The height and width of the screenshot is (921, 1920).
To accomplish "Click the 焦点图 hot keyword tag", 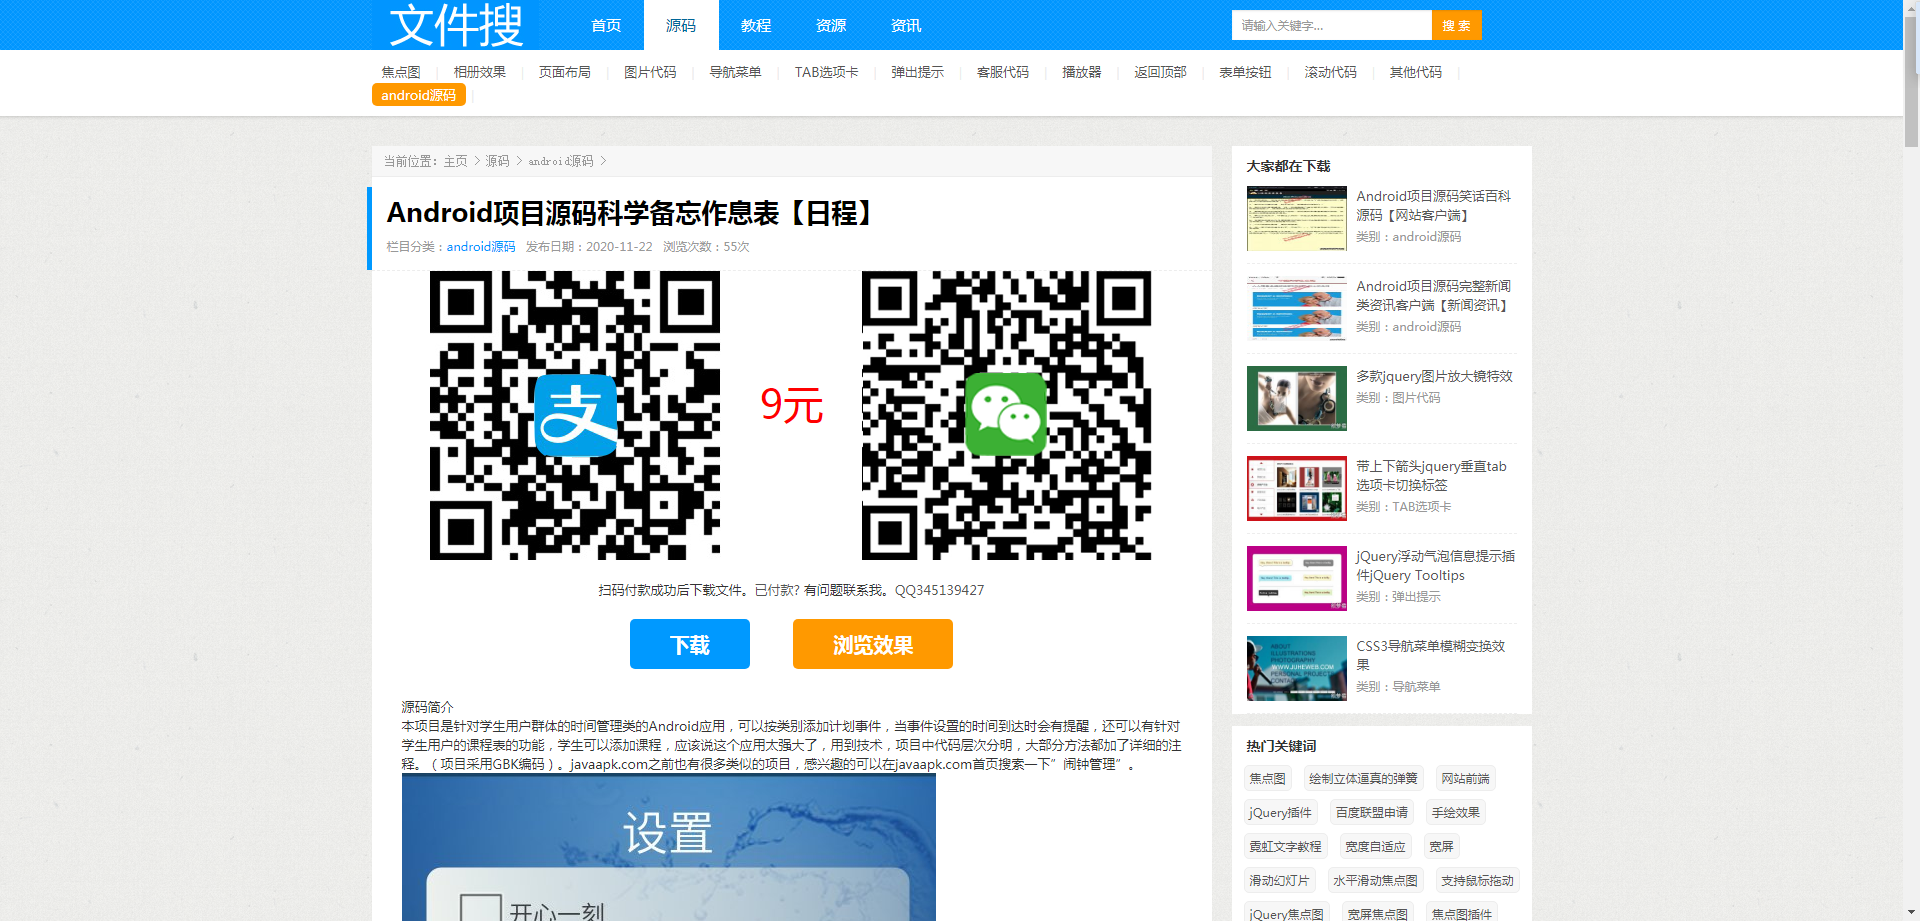I will [1268, 778].
